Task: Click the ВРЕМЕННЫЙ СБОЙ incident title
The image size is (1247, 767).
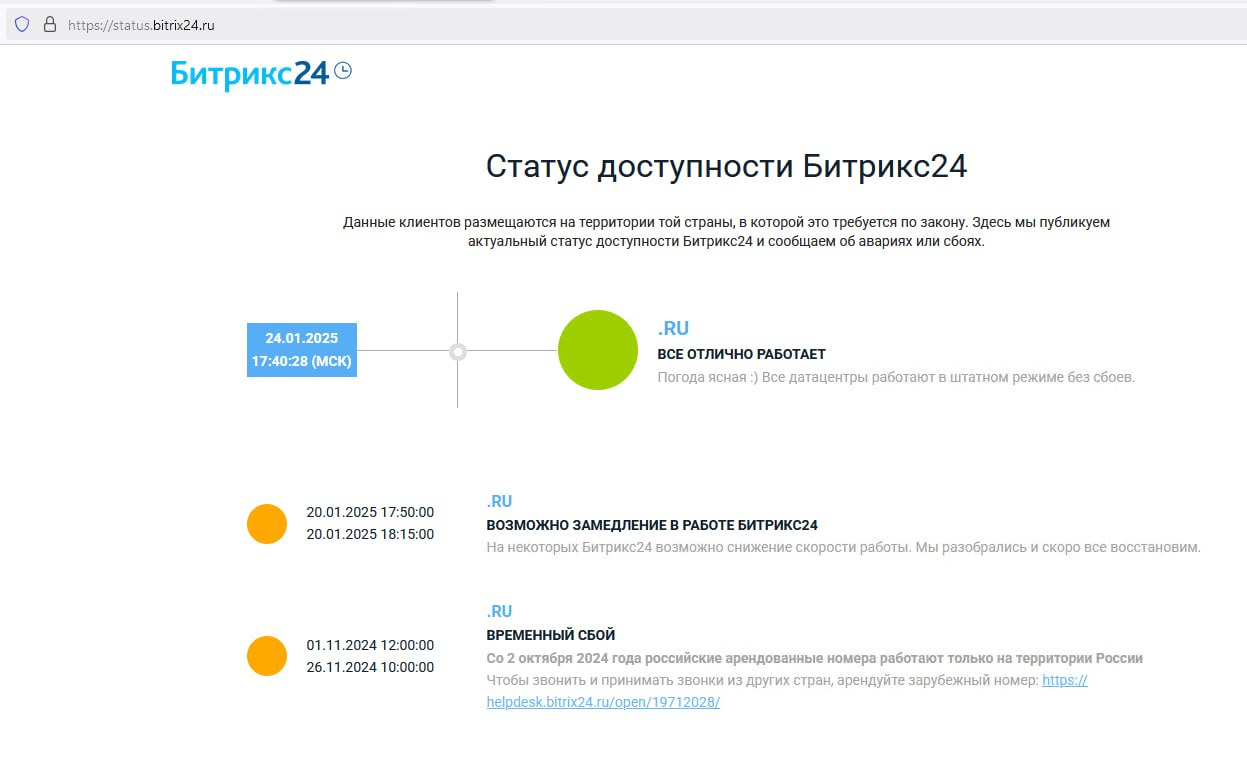Action: 551,635
